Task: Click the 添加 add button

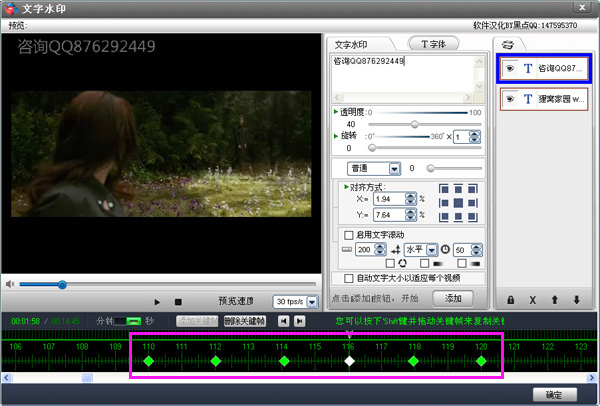Action: click(453, 298)
